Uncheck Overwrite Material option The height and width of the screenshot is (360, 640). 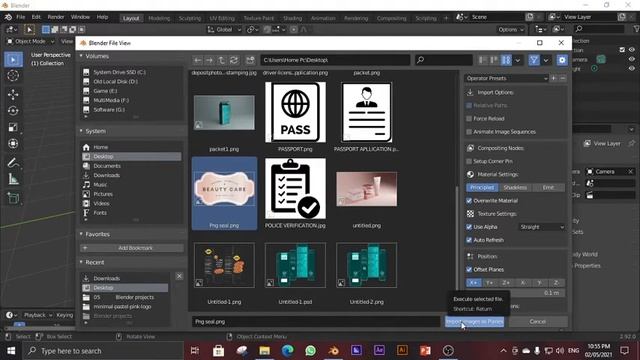coord(469,201)
